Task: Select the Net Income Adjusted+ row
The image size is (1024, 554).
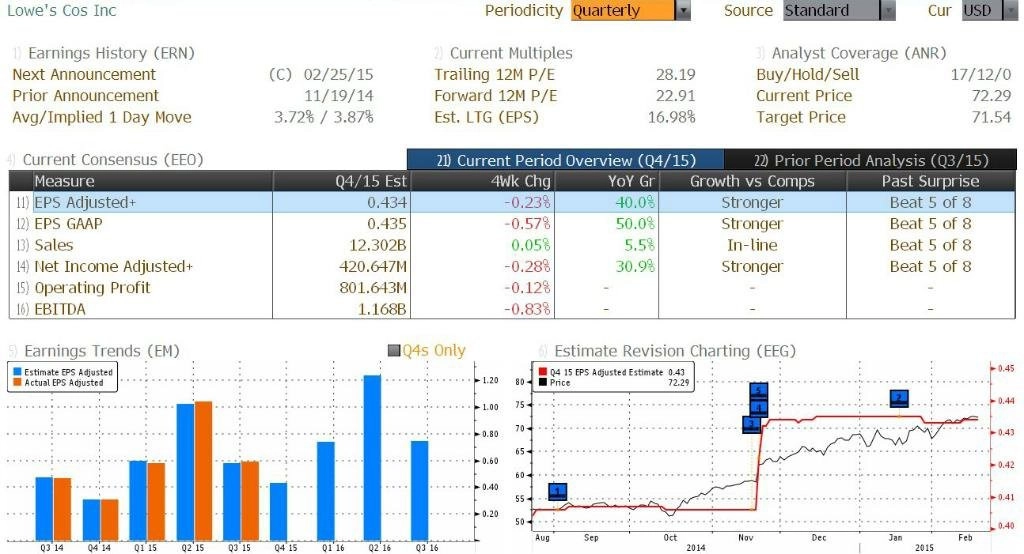Action: tap(513, 267)
